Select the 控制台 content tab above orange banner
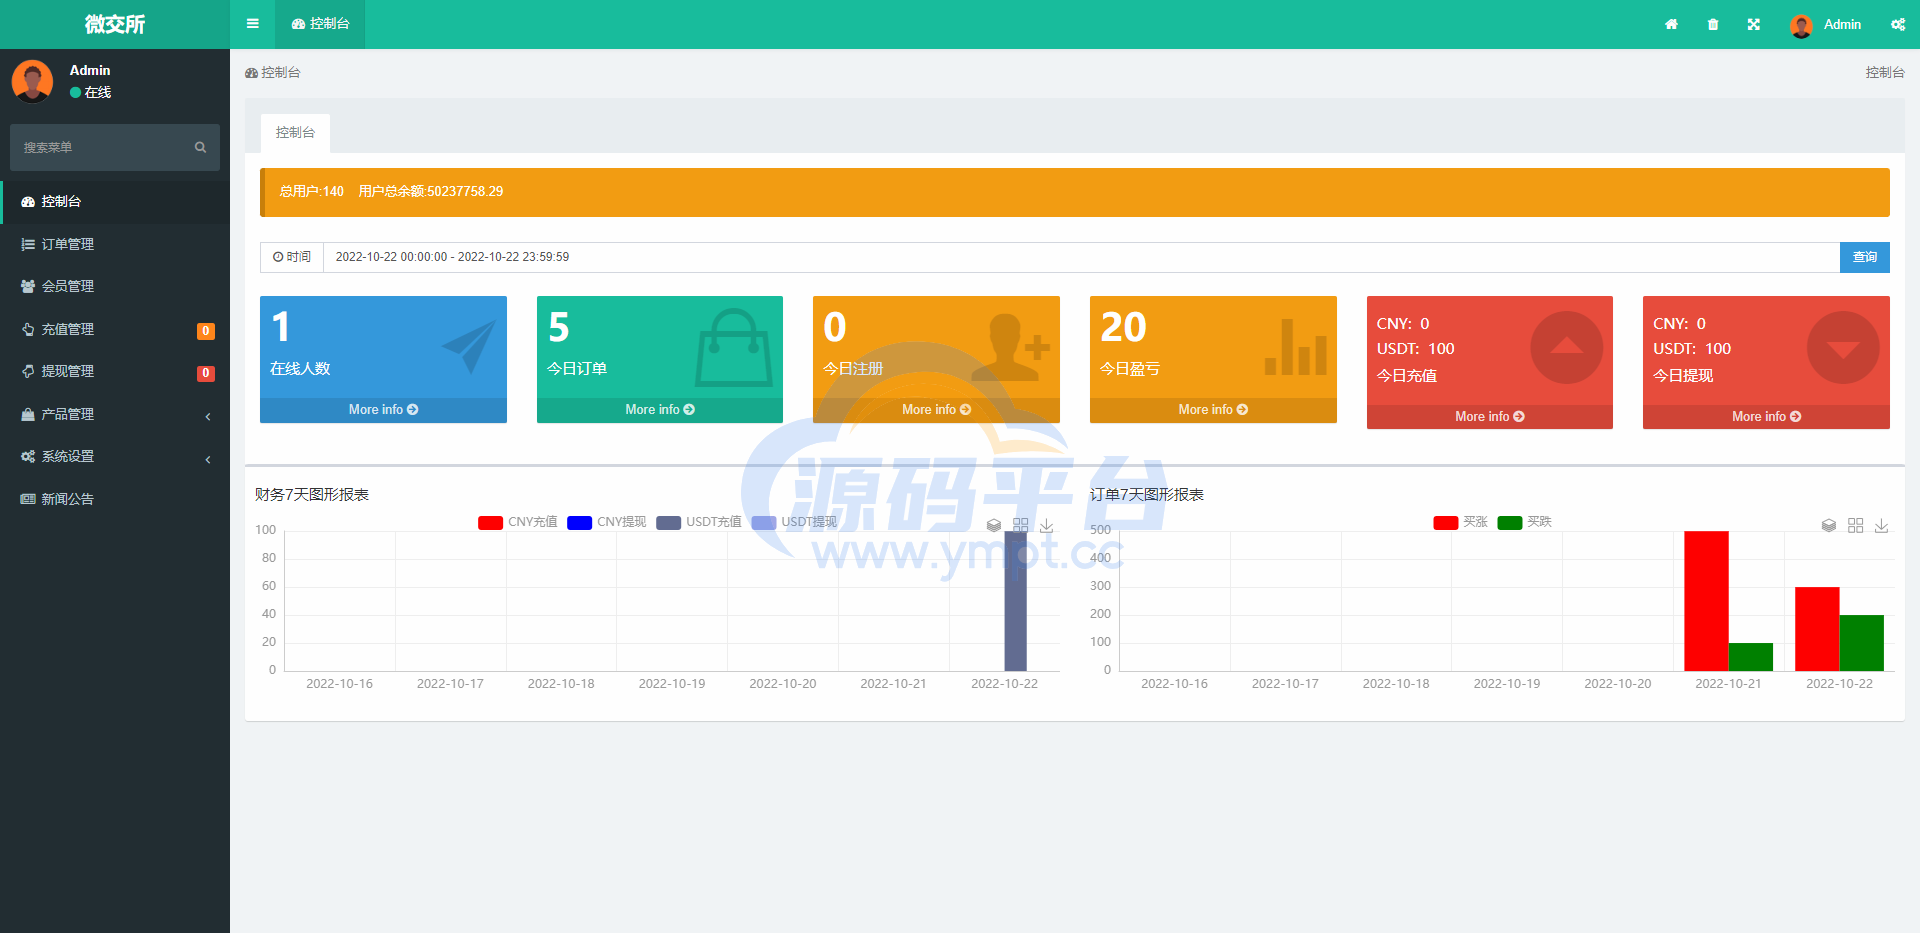Screen dimensions: 1920x933 [x=295, y=132]
